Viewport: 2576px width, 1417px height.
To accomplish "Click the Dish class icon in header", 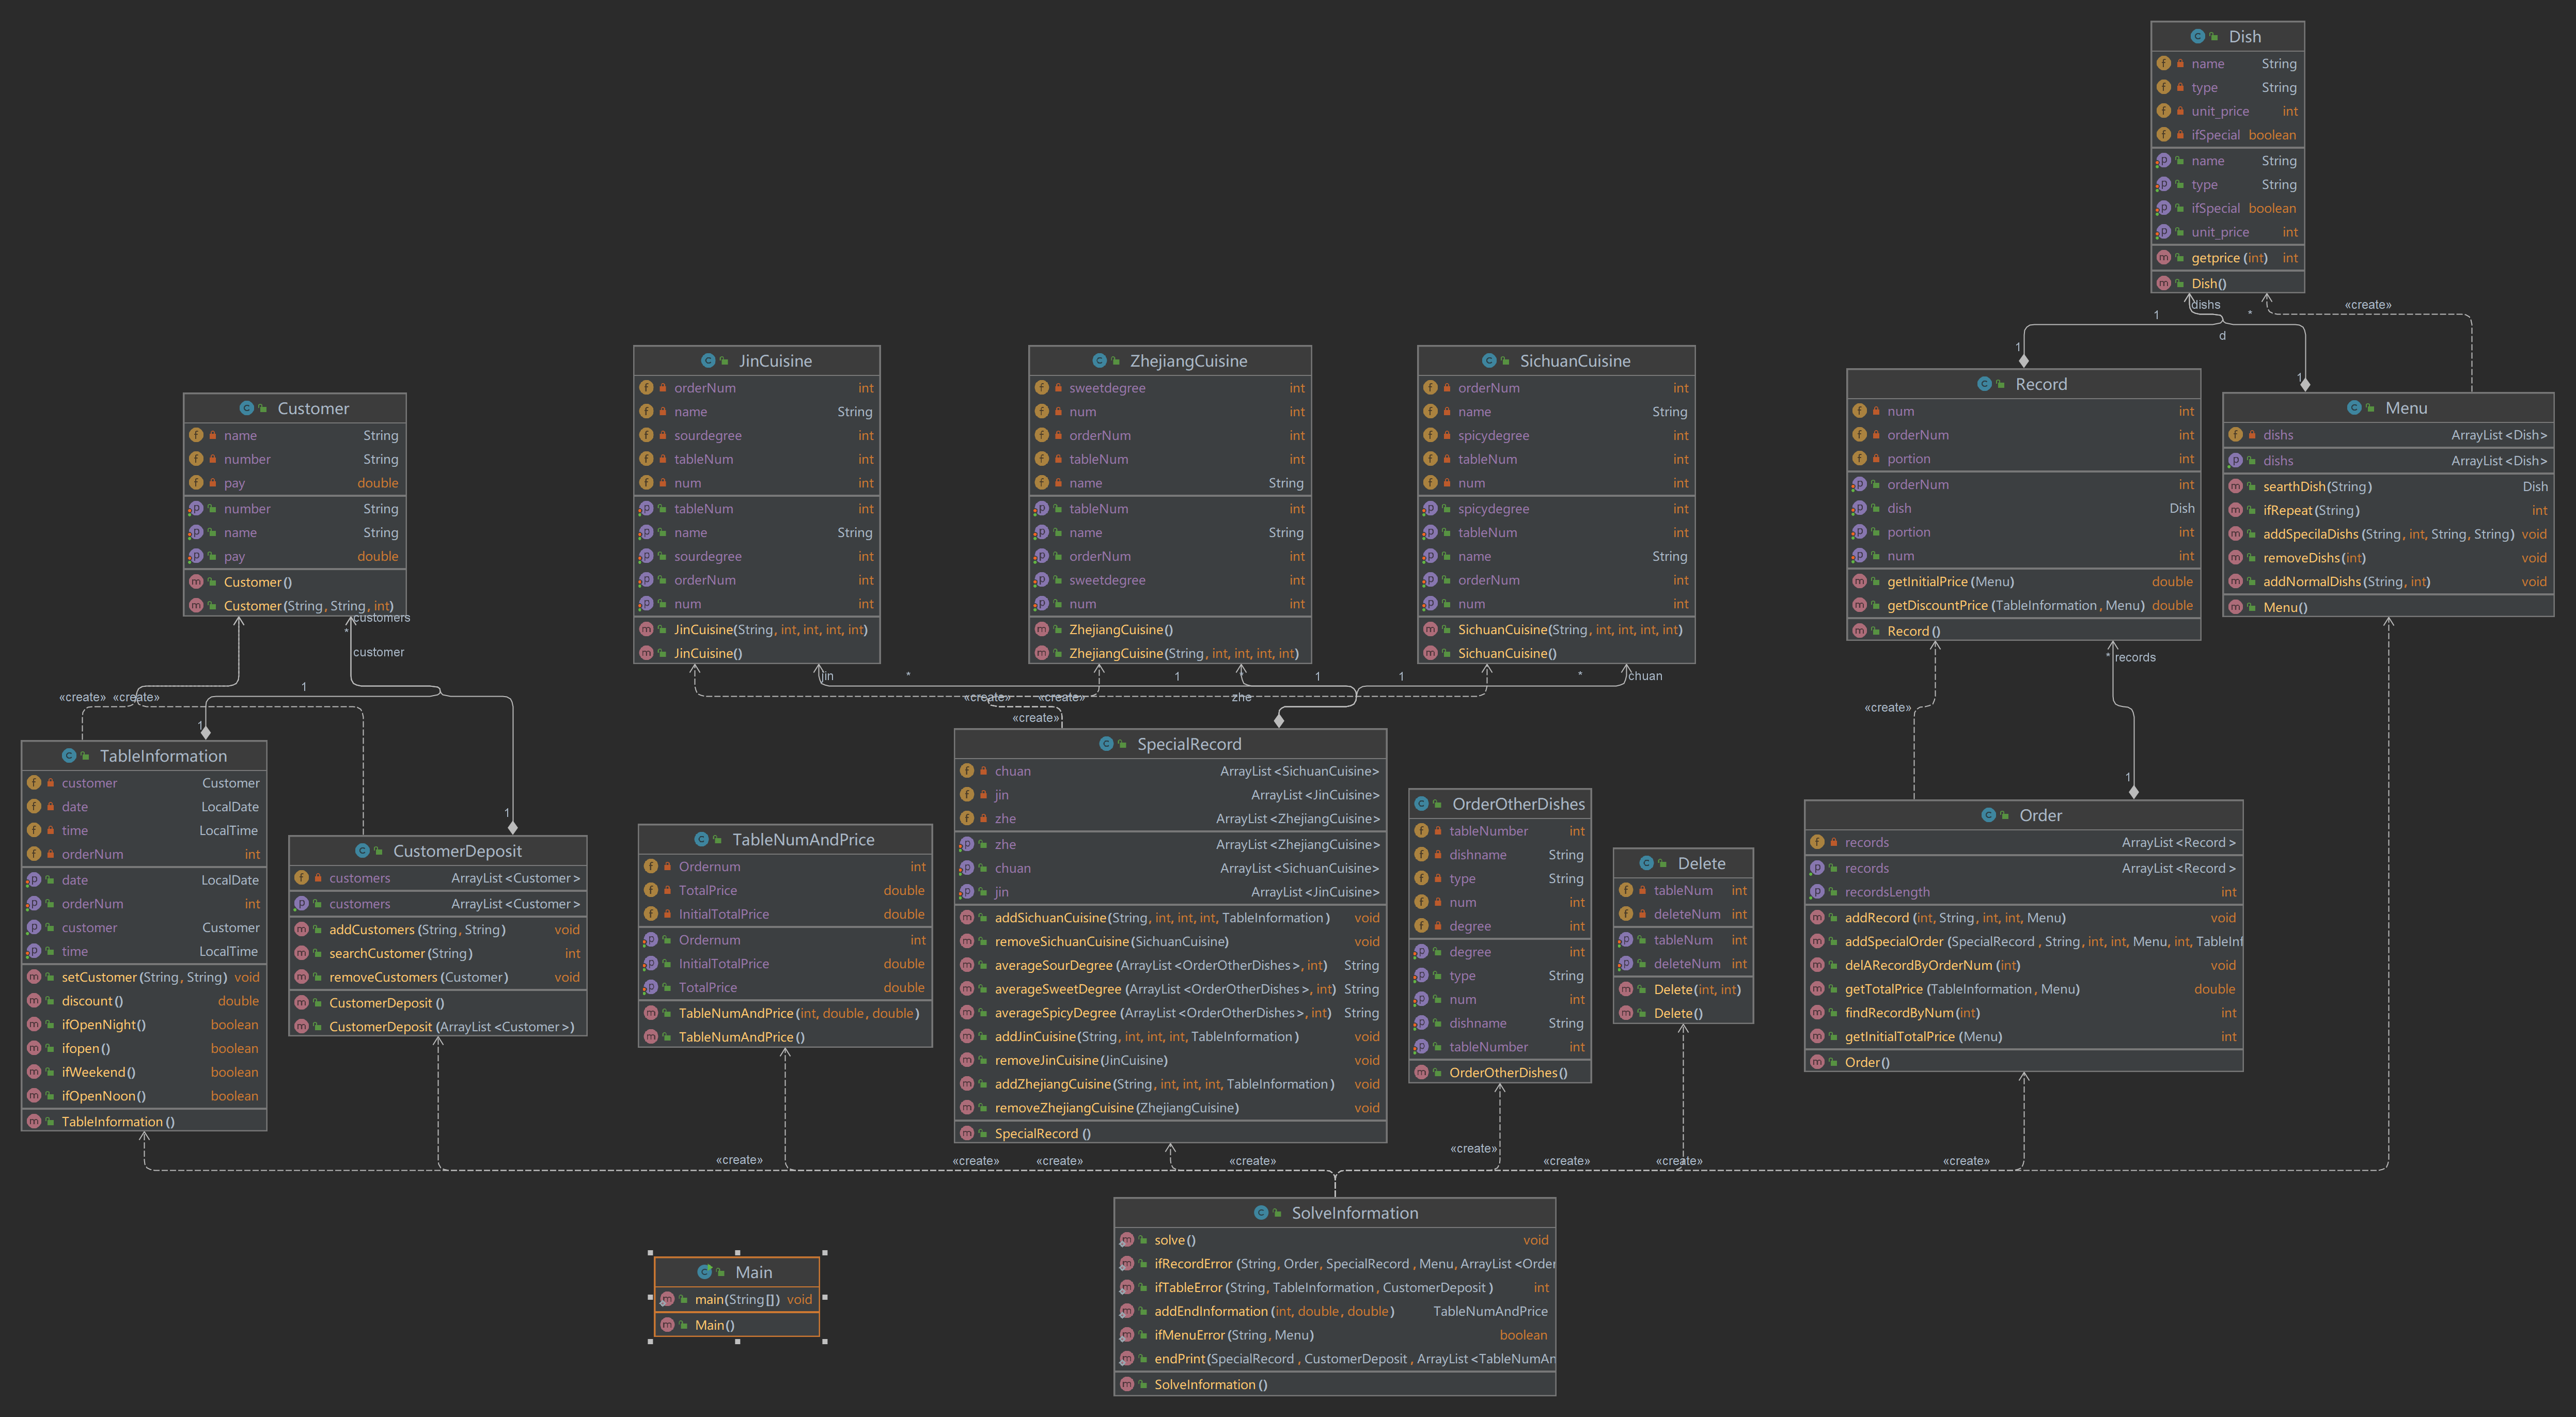I will [x=2198, y=37].
